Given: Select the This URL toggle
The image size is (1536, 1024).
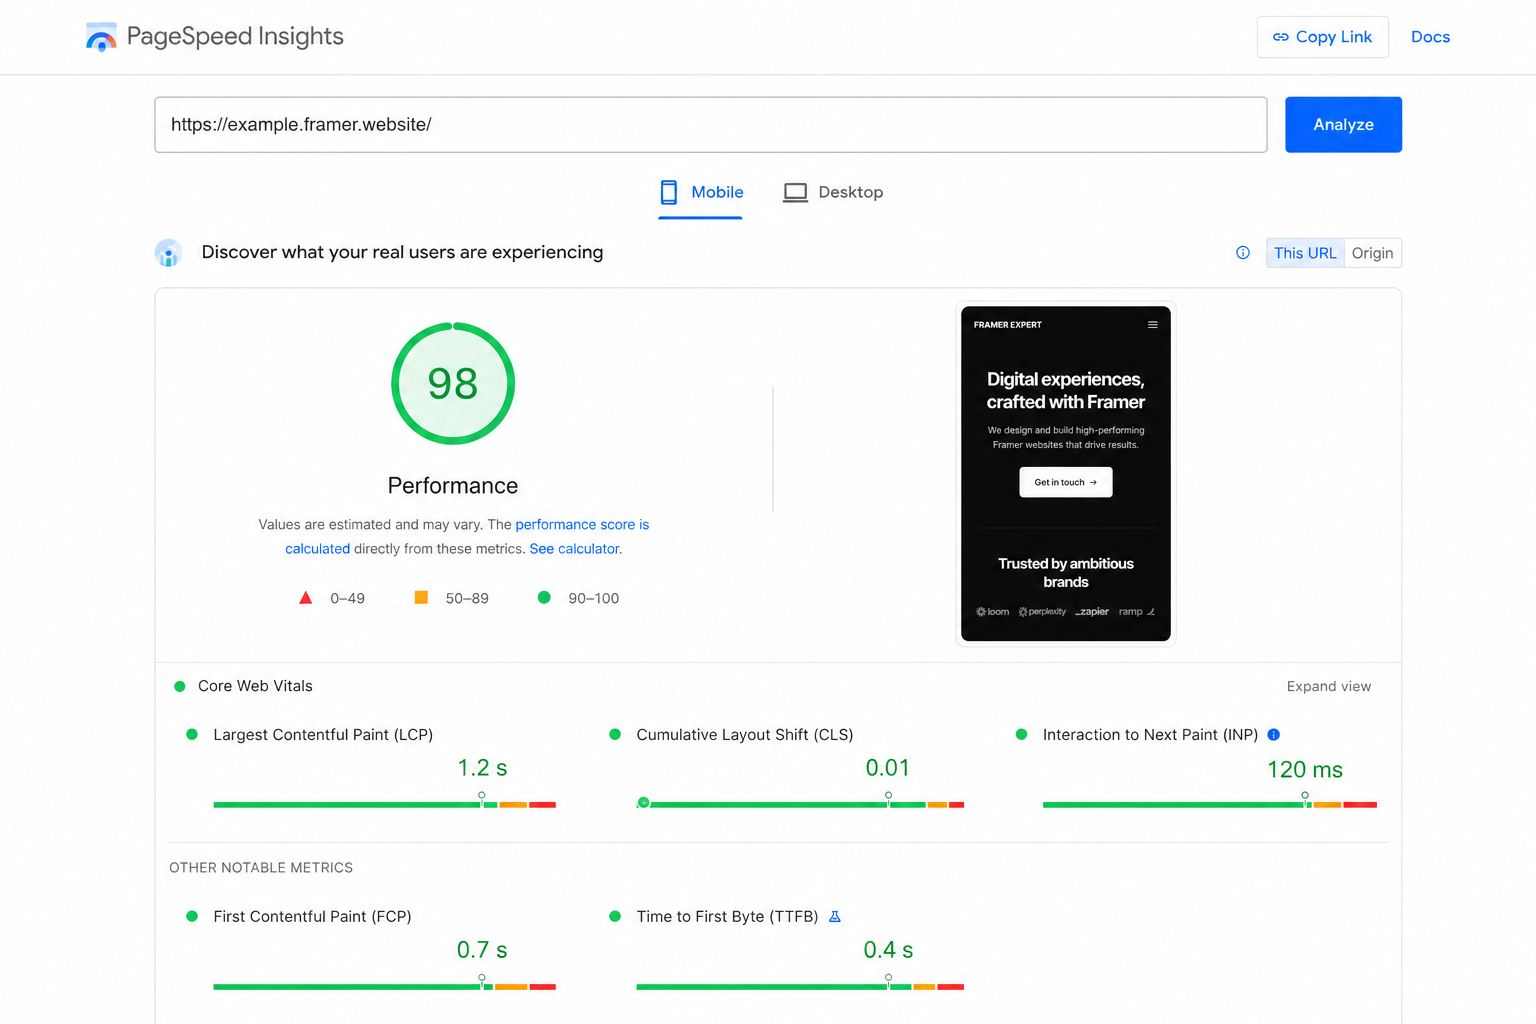Looking at the screenshot, I should click(1305, 253).
